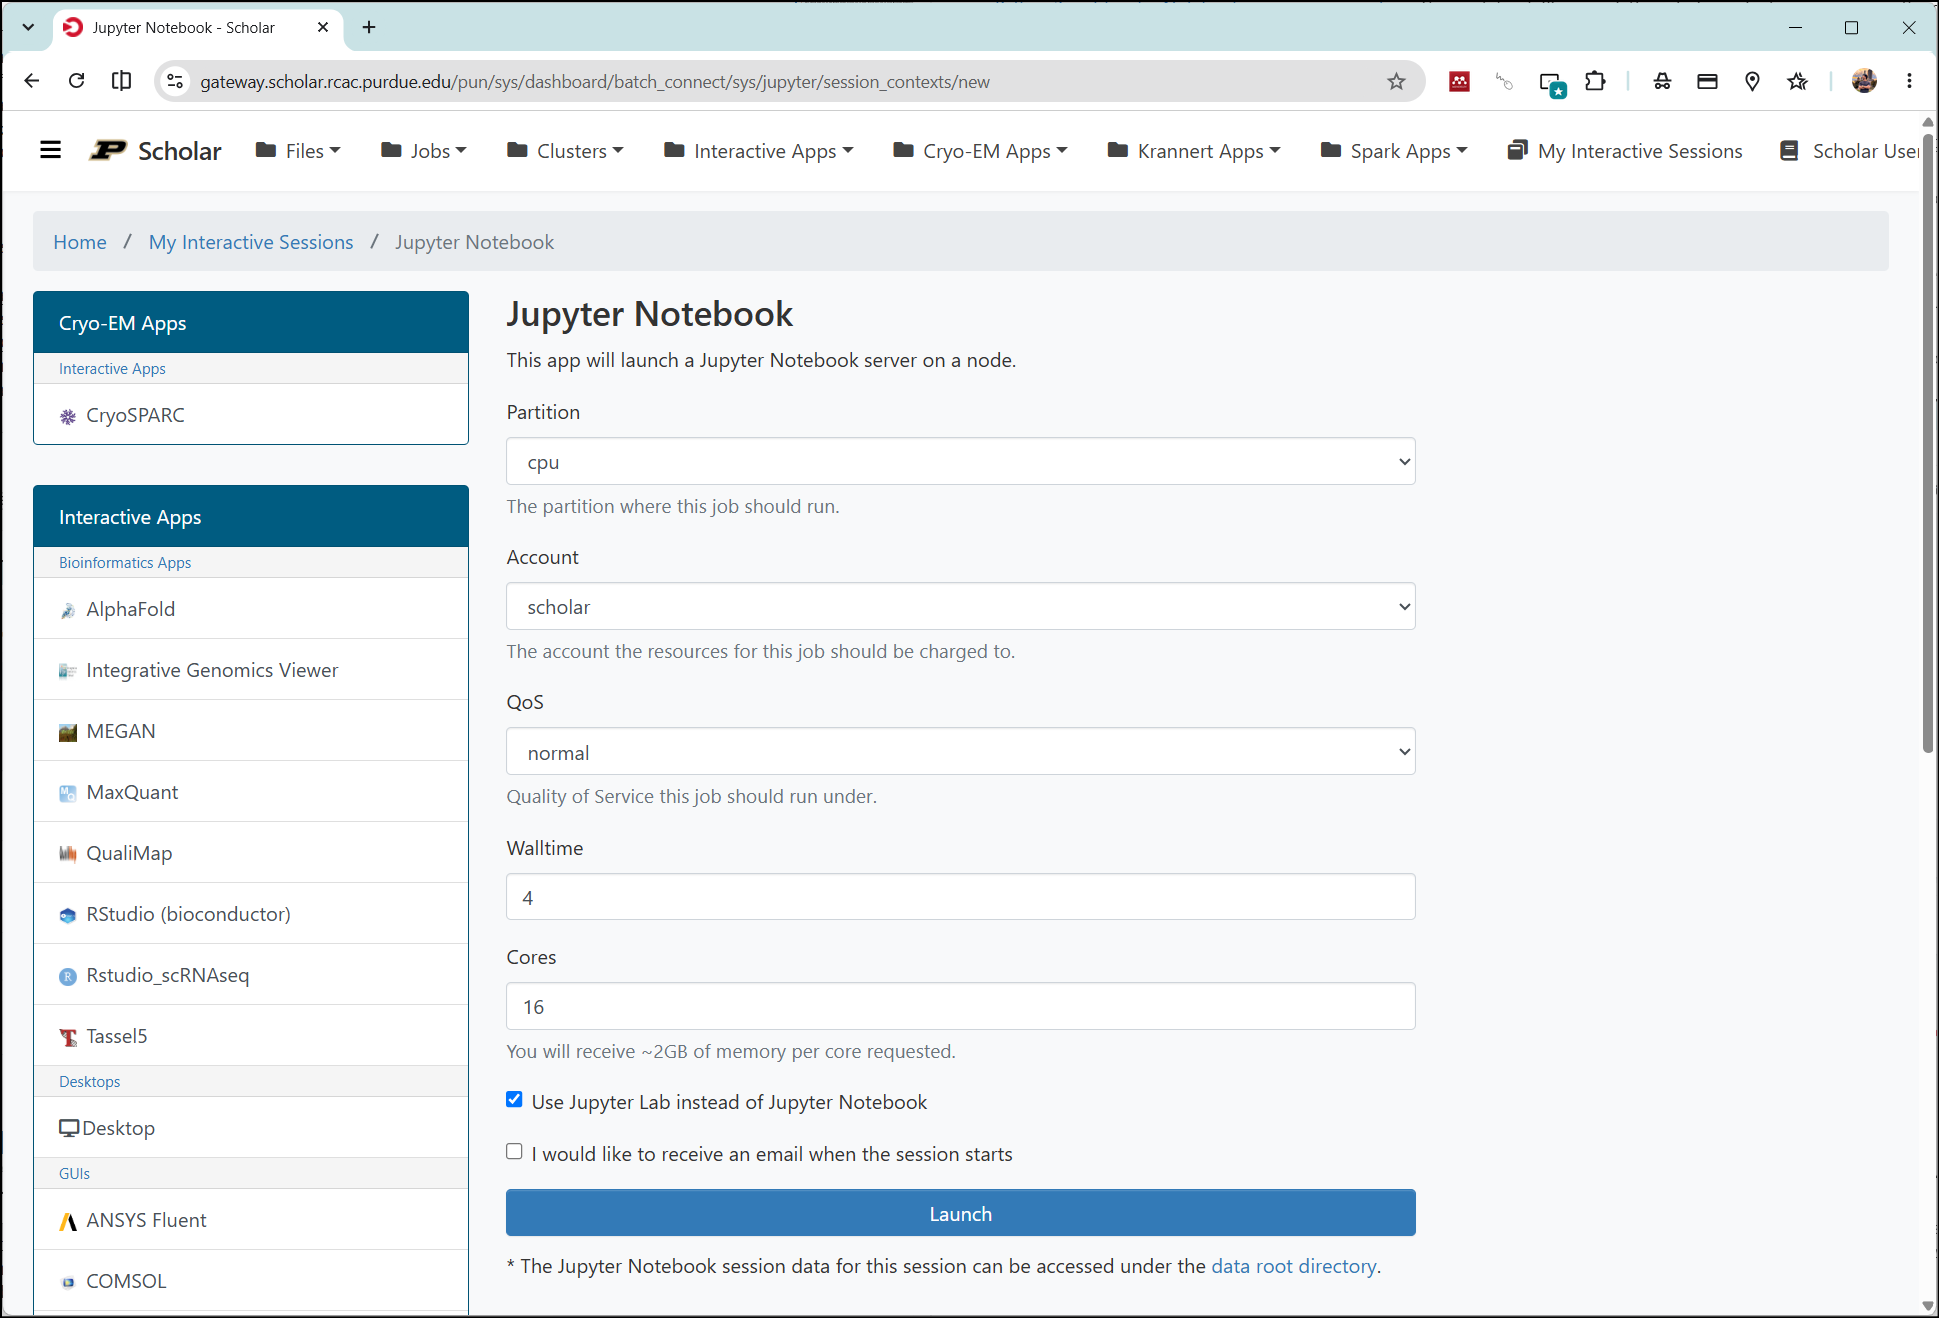Click the Cores input field
This screenshot has height=1318, width=1939.
tap(960, 1006)
